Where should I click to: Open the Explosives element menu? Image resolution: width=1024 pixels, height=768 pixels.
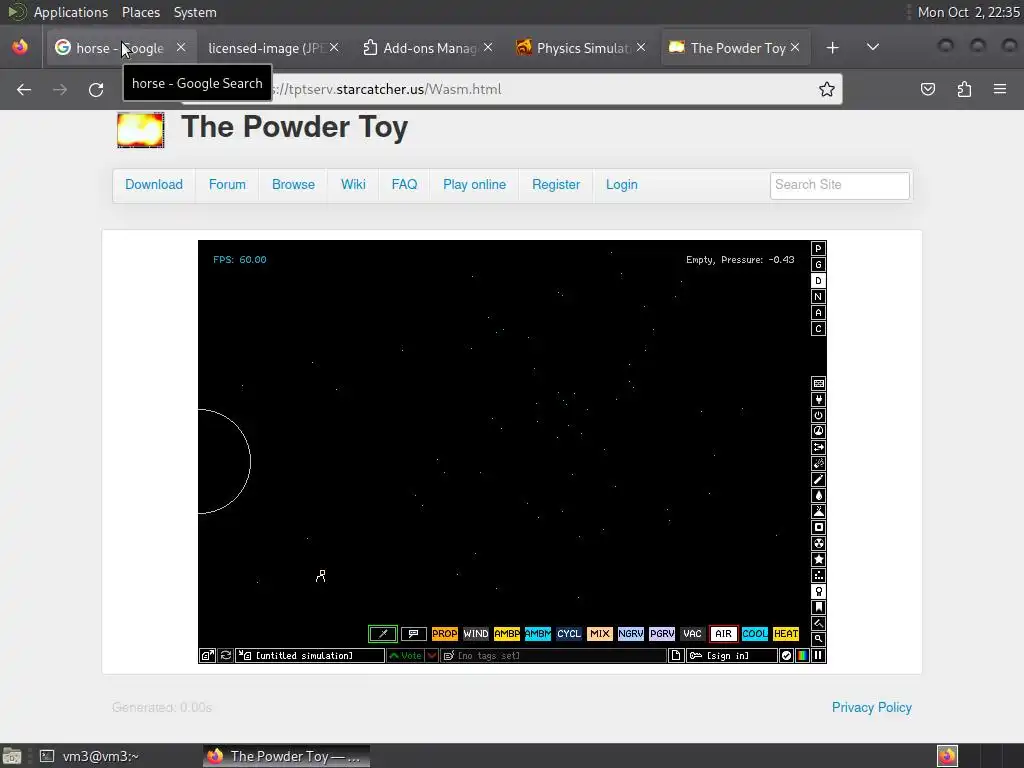(818, 463)
